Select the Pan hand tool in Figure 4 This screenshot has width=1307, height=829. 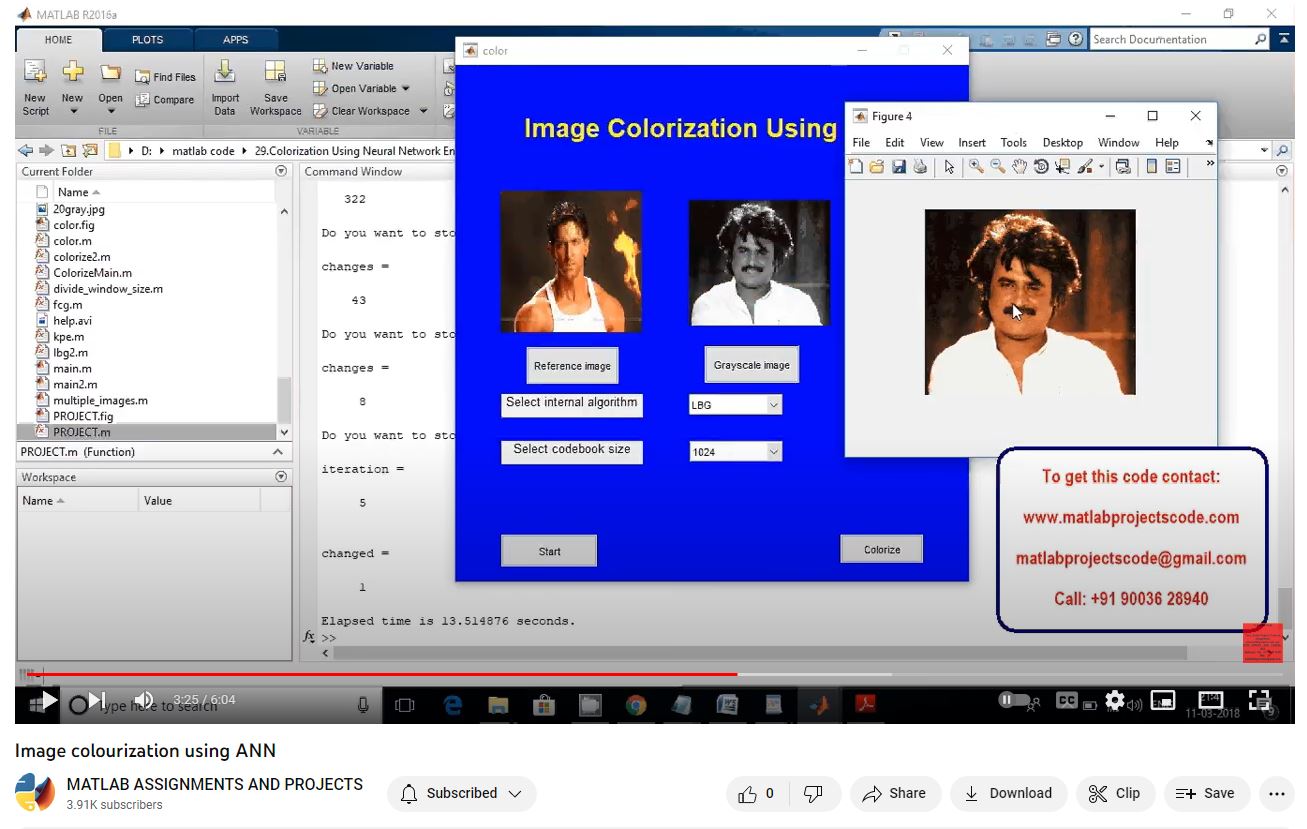1019,167
